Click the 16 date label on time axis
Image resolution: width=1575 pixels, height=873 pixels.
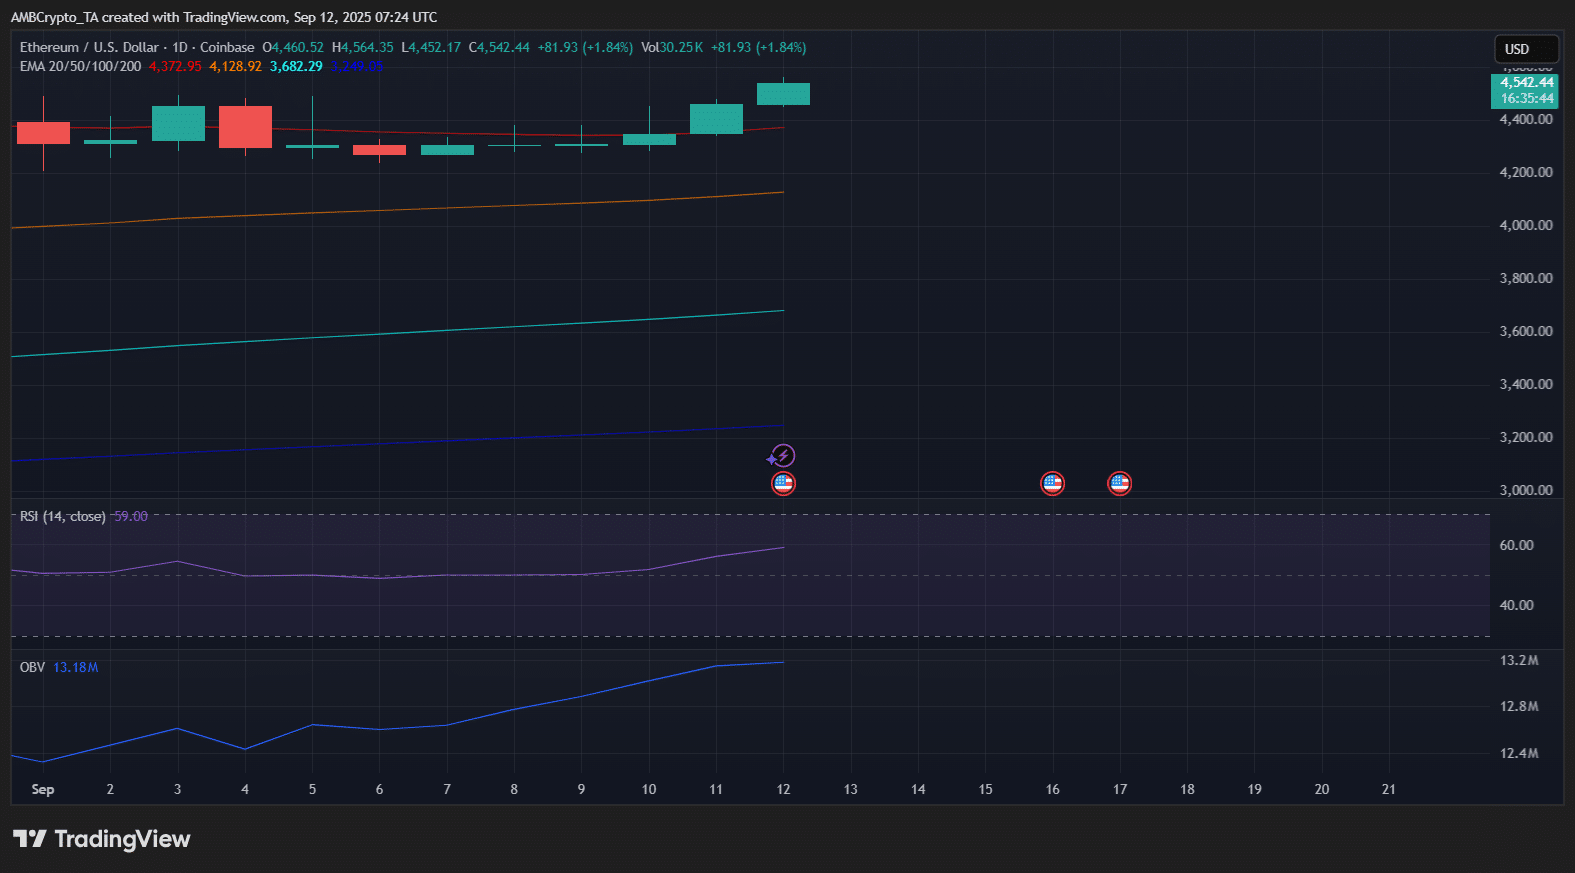coord(1052,789)
